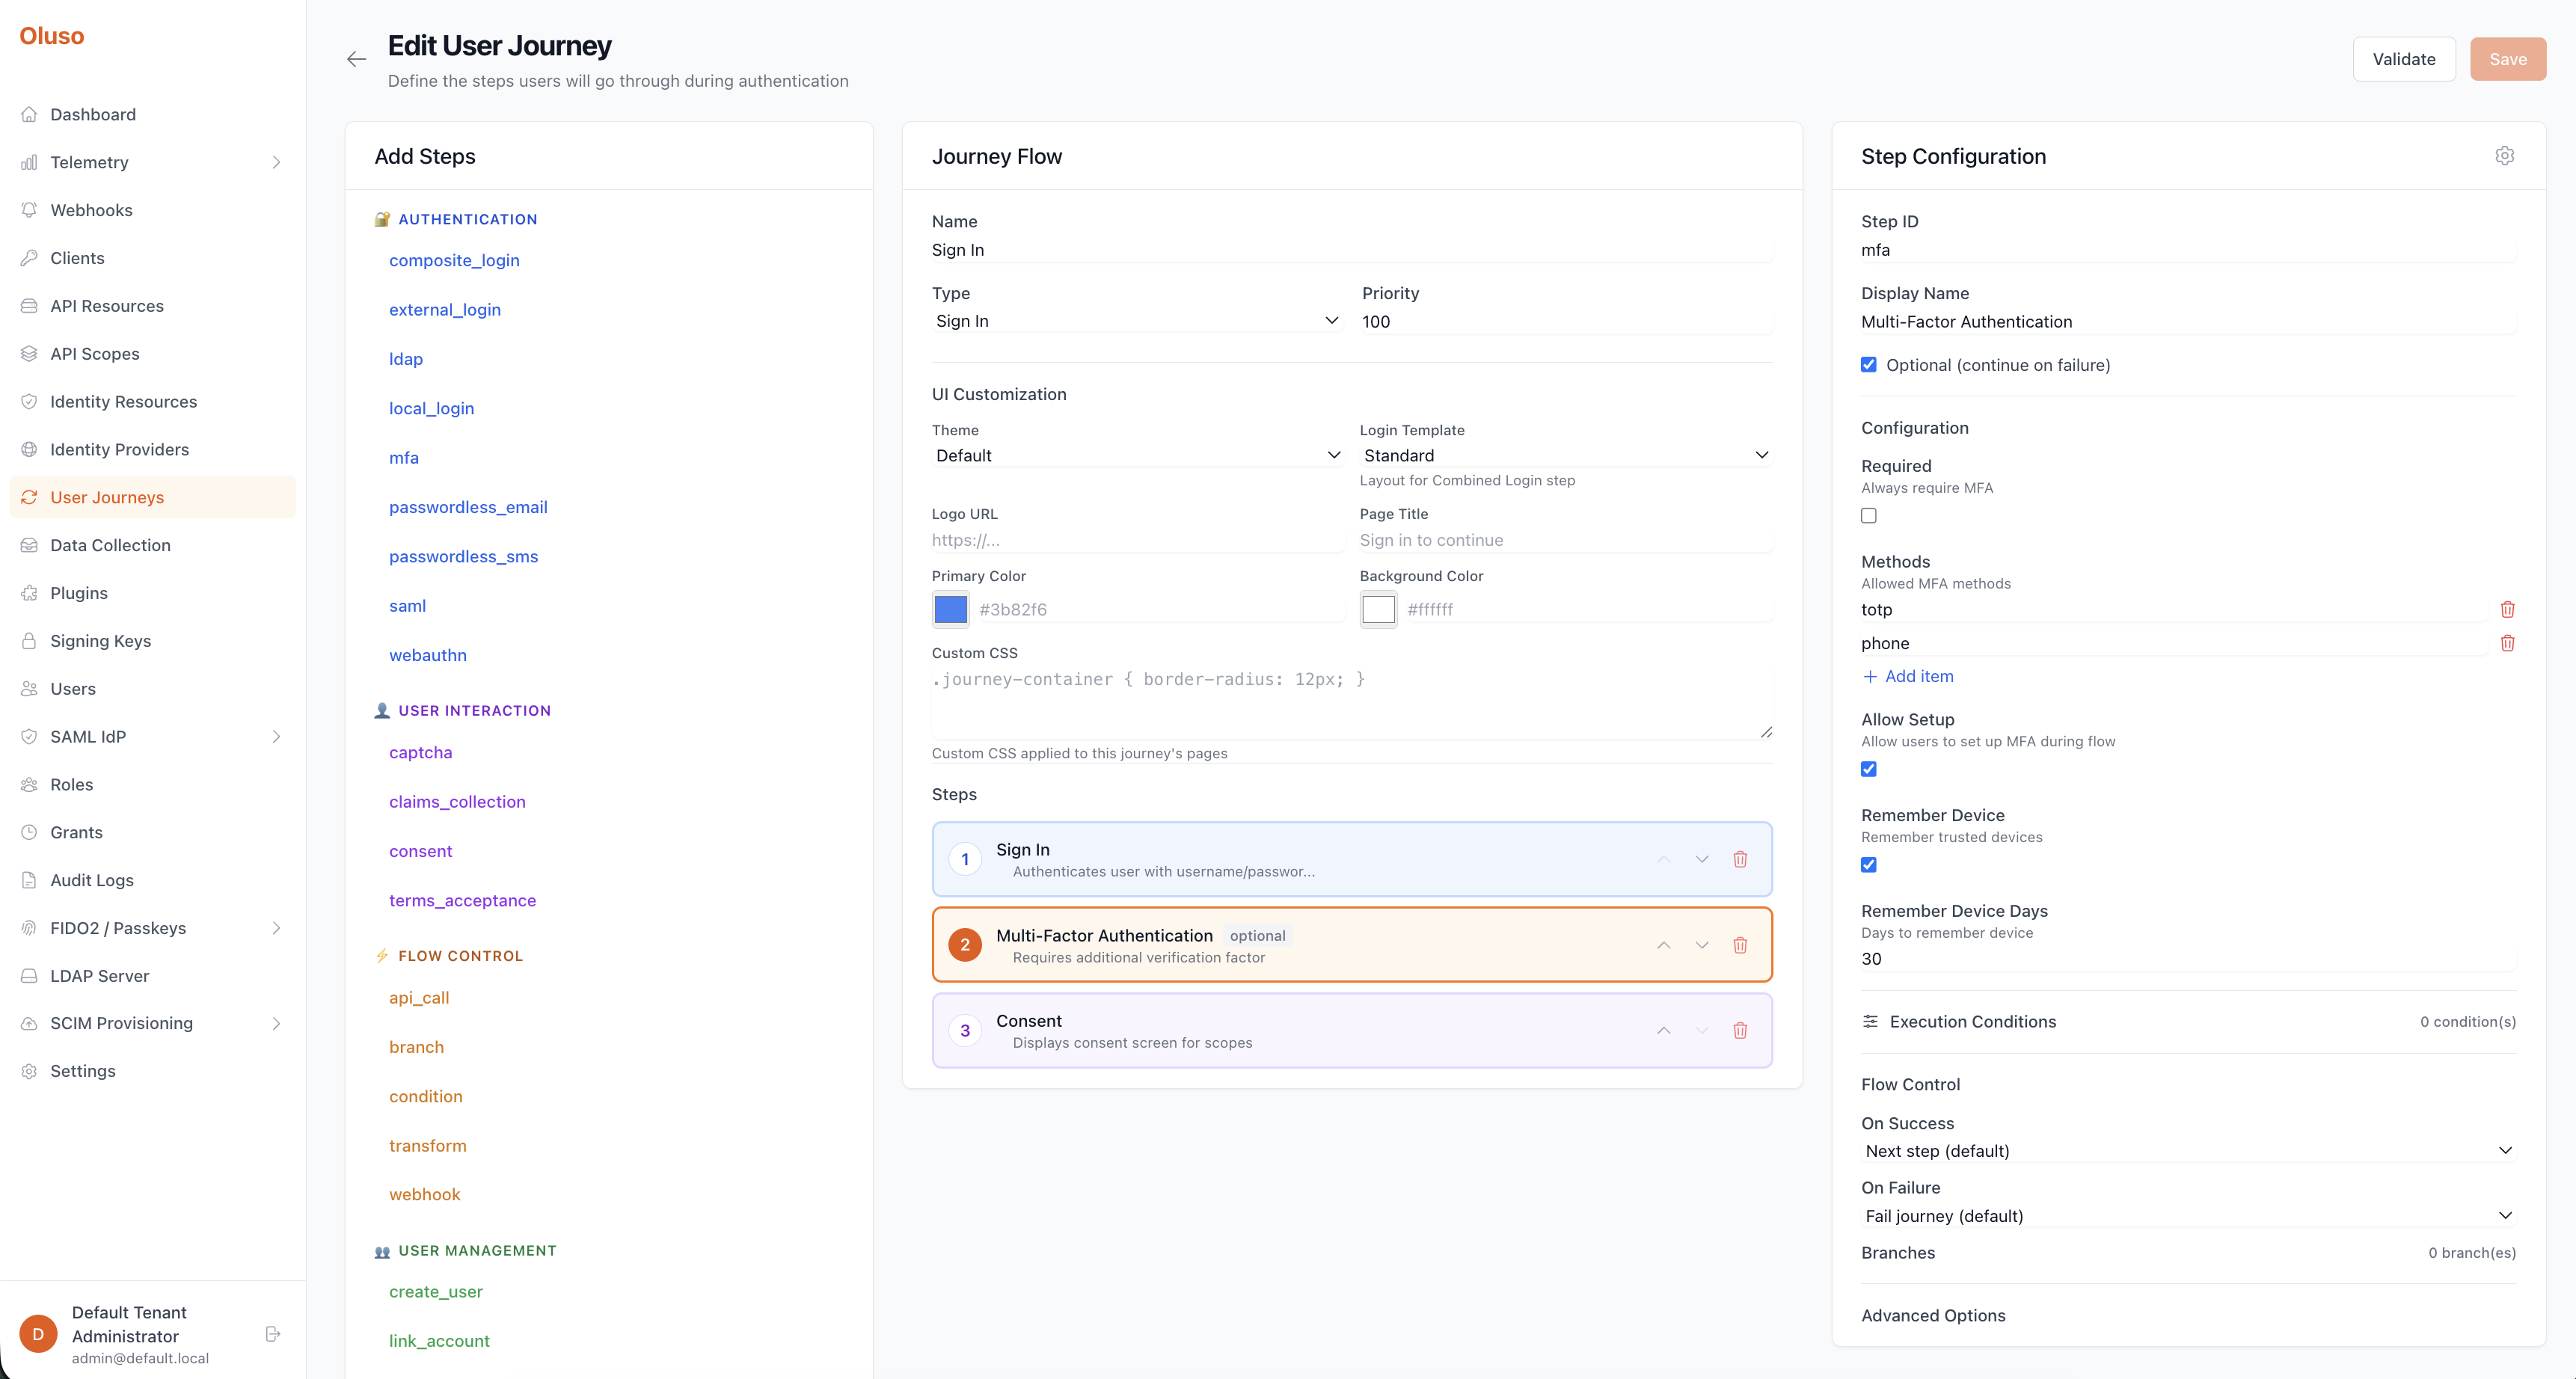This screenshot has width=2576, height=1379.
Task: Go to Signing Keys page
Action: 100,641
